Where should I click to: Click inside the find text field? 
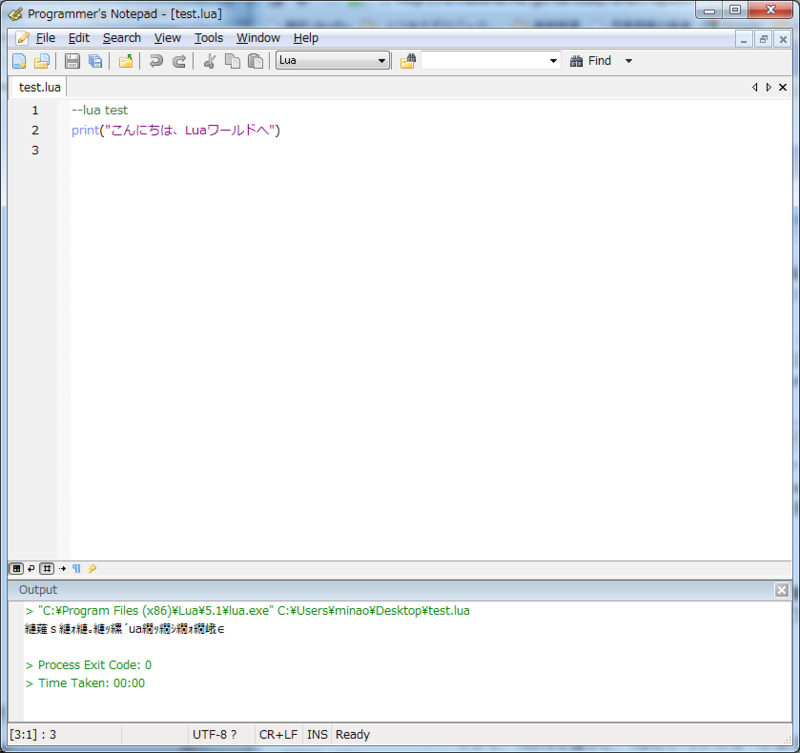[x=484, y=61]
